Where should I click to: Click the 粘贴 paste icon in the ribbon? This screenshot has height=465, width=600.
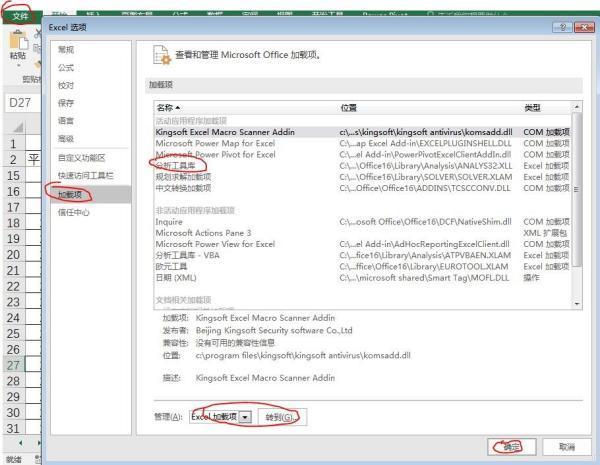(x=18, y=41)
